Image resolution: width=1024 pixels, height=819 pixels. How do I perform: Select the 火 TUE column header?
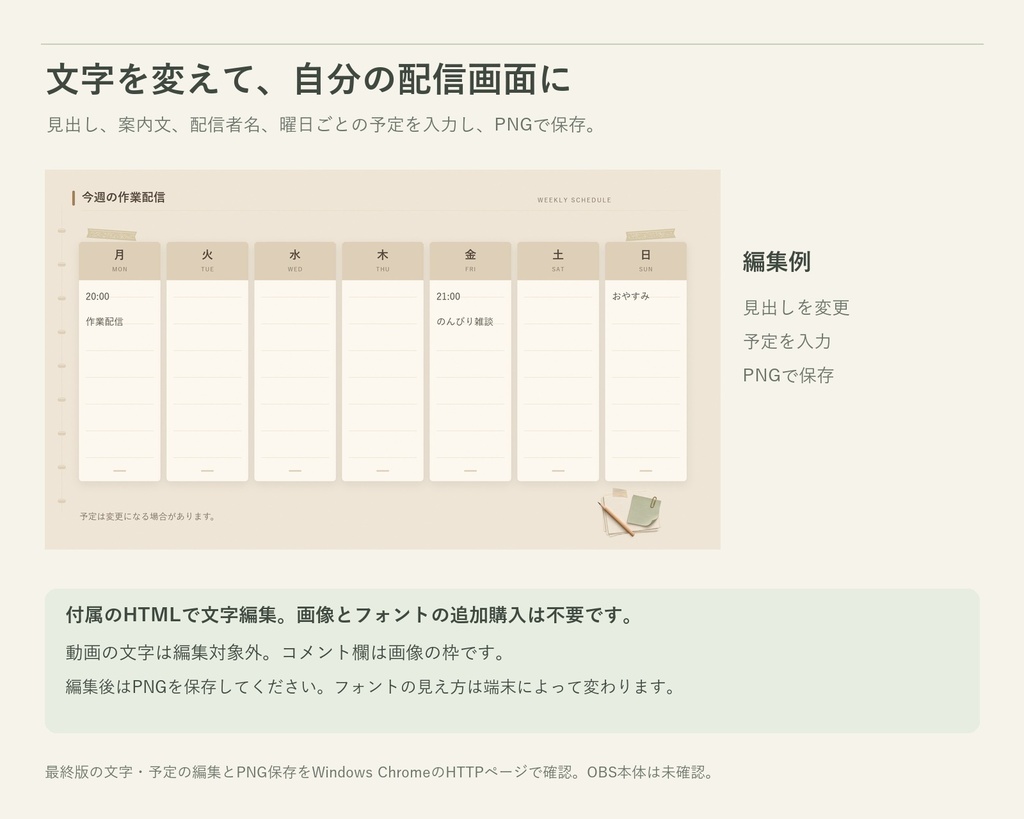click(207, 261)
